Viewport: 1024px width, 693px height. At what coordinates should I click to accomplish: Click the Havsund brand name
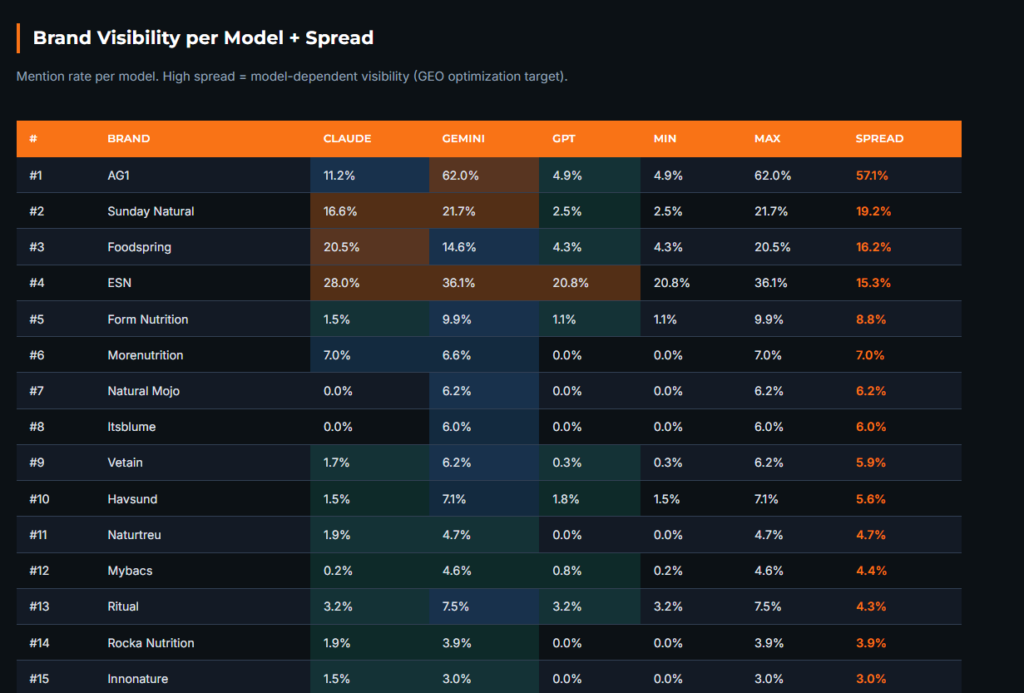pyautogui.click(x=132, y=498)
